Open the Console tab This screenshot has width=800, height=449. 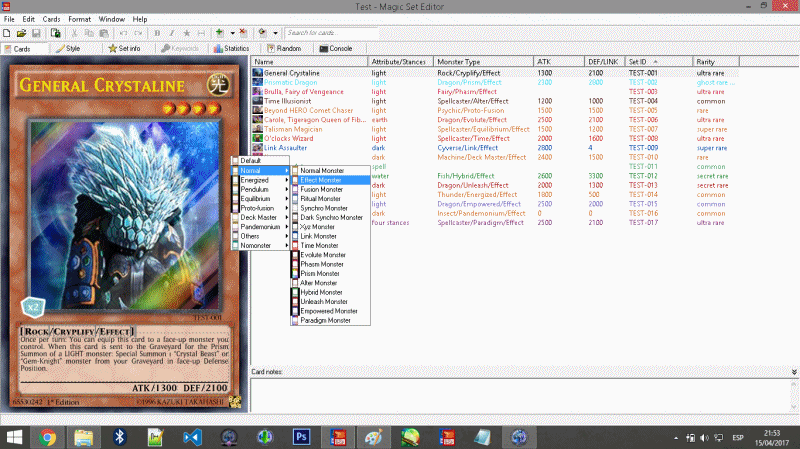[x=336, y=48]
